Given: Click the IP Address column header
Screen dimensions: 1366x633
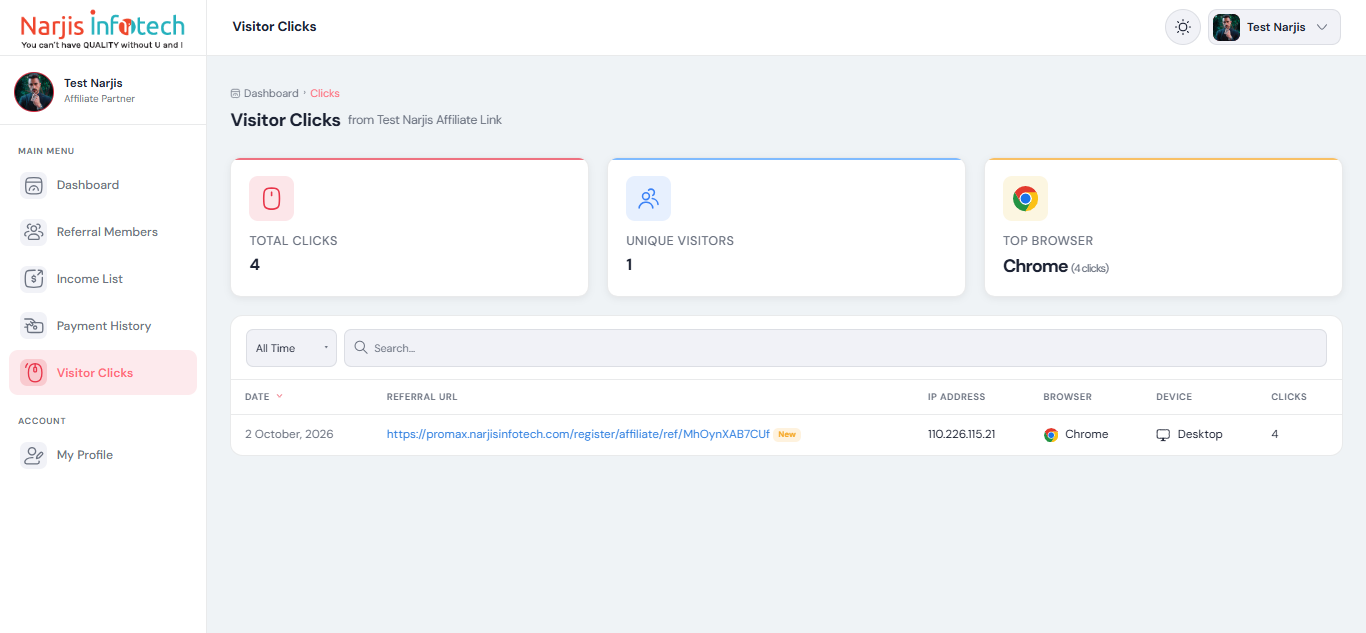Looking at the screenshot, I should tap(956, 397).
